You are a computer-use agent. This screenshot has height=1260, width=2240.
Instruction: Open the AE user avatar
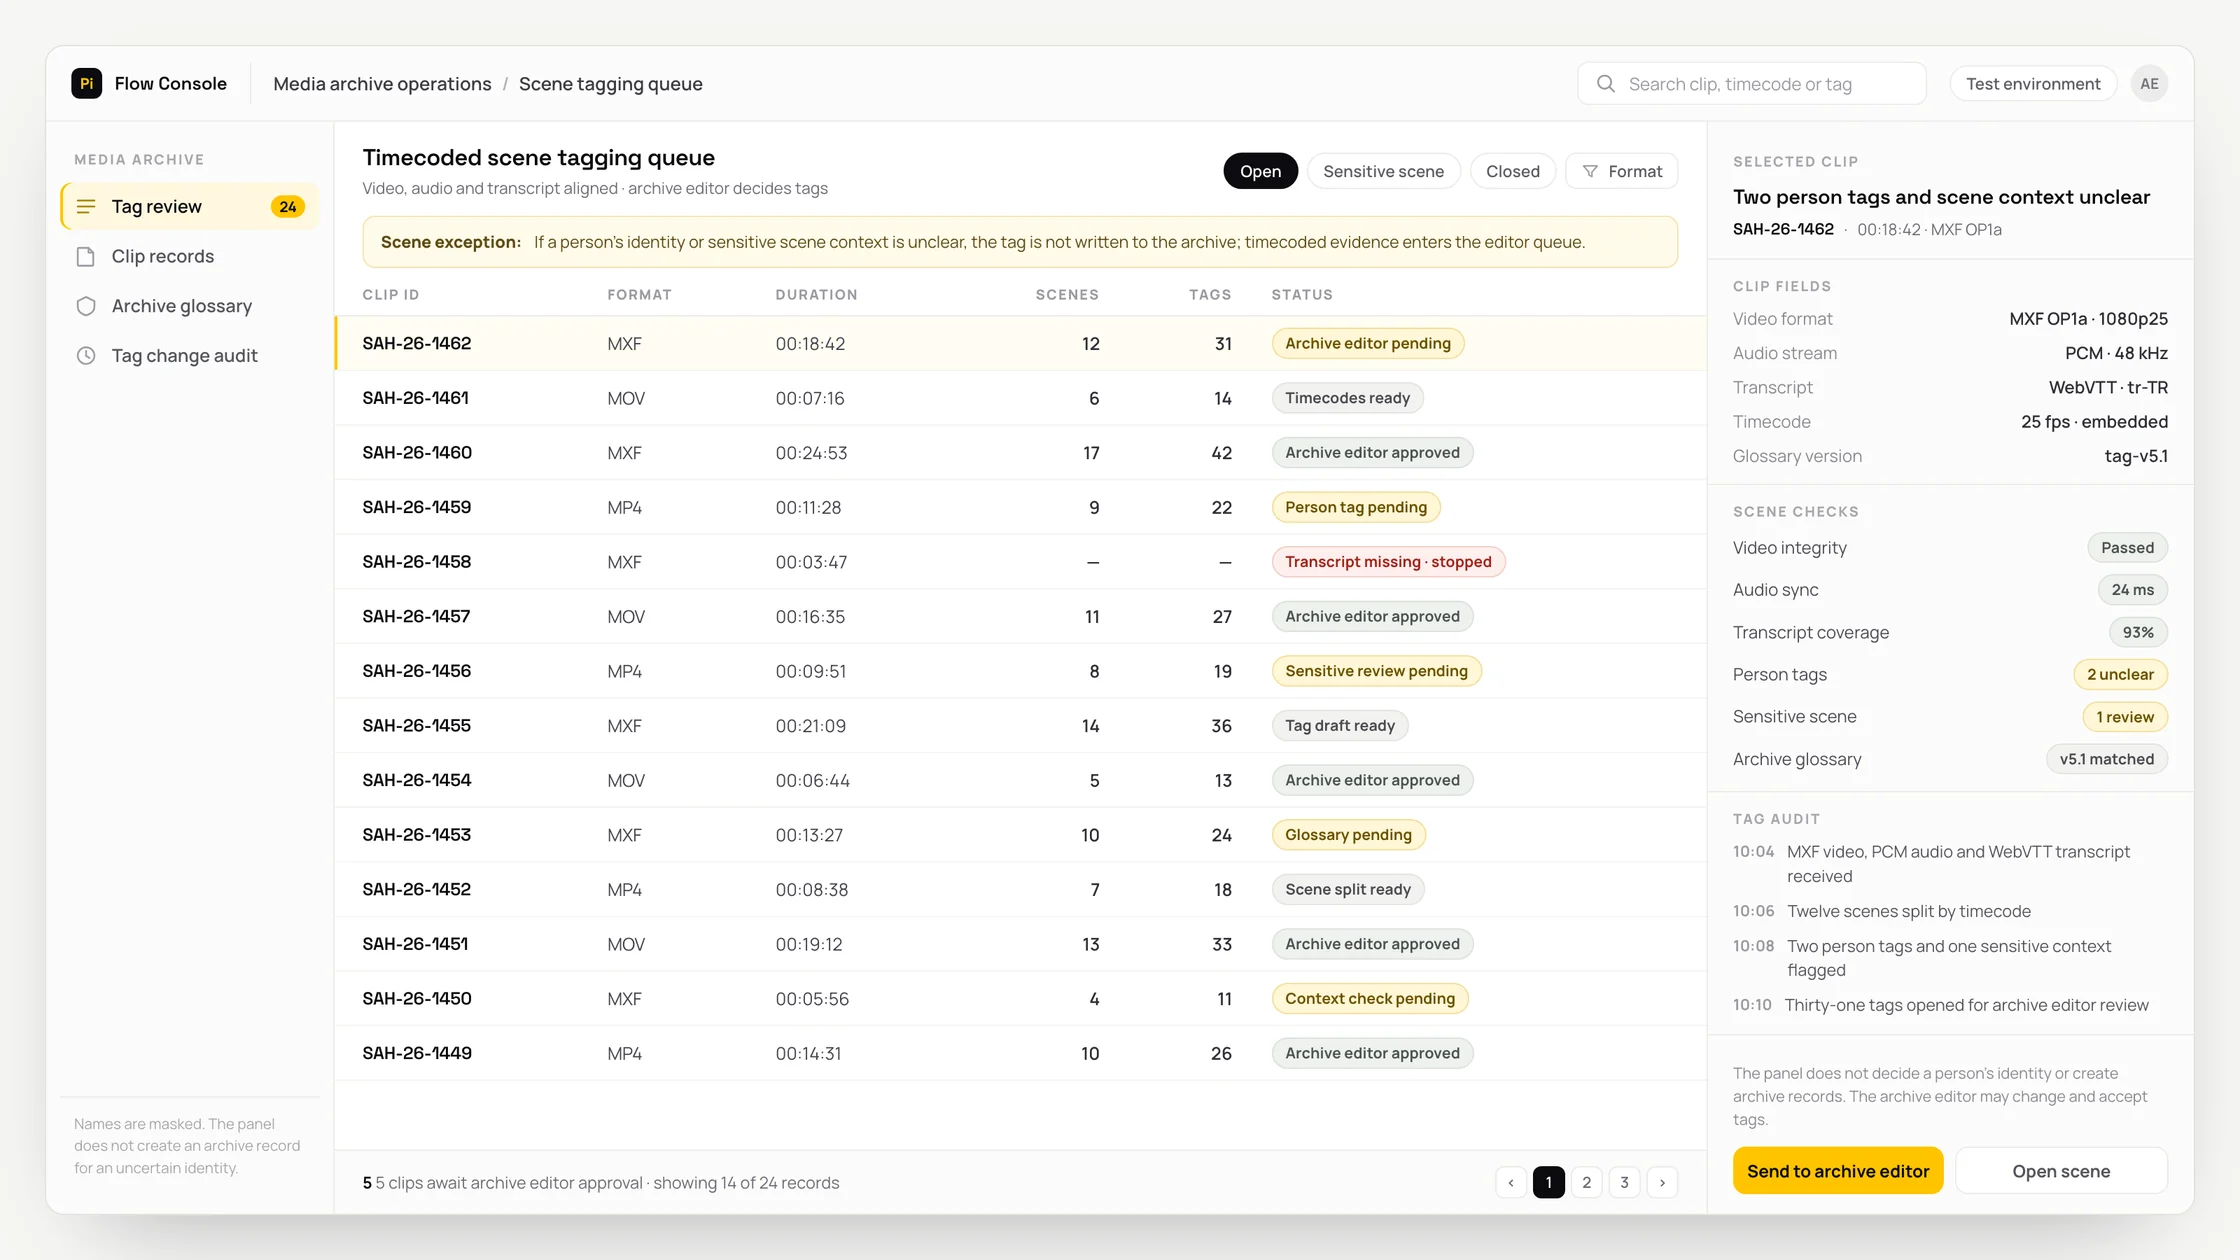tap(2149, 84)
